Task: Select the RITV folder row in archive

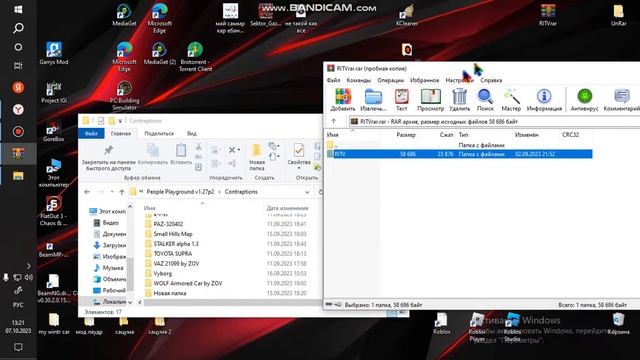Action: (x=459, y=154)
